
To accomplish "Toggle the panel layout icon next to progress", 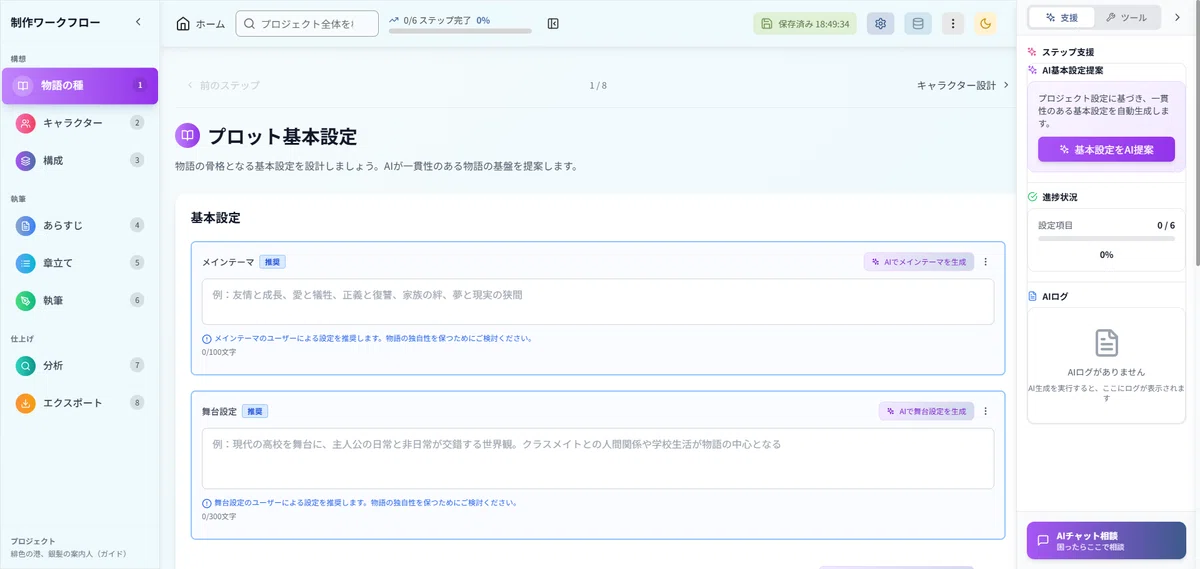I will click(x=553, y=23).
